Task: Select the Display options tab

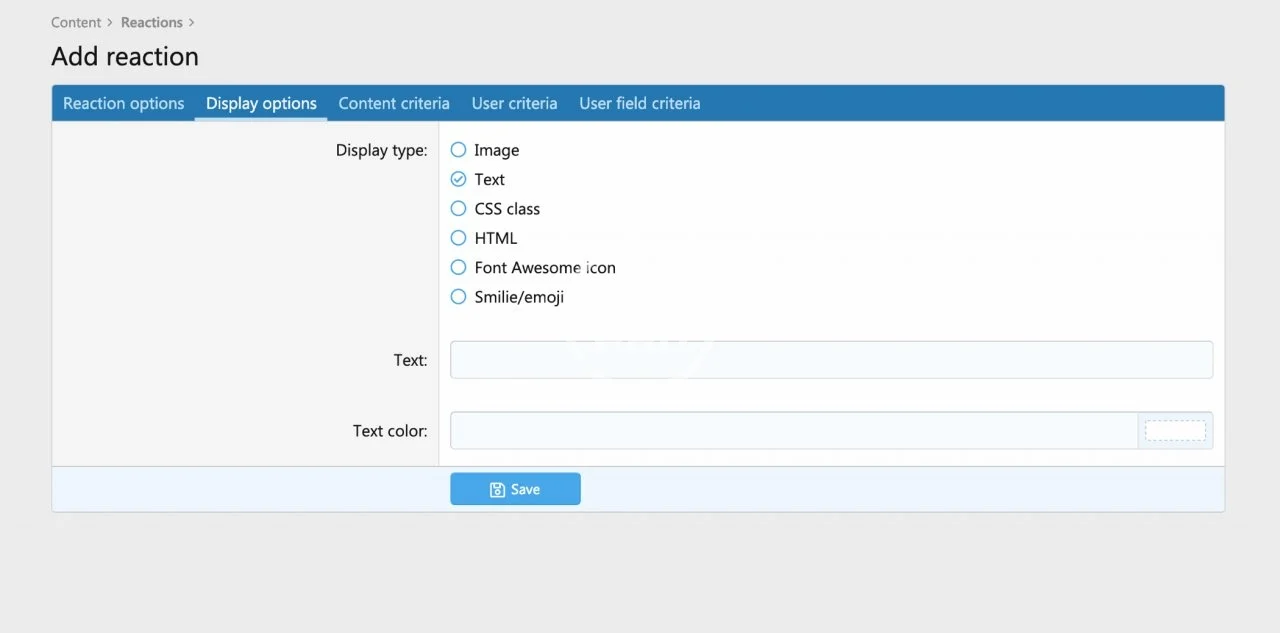Action: 261,103
